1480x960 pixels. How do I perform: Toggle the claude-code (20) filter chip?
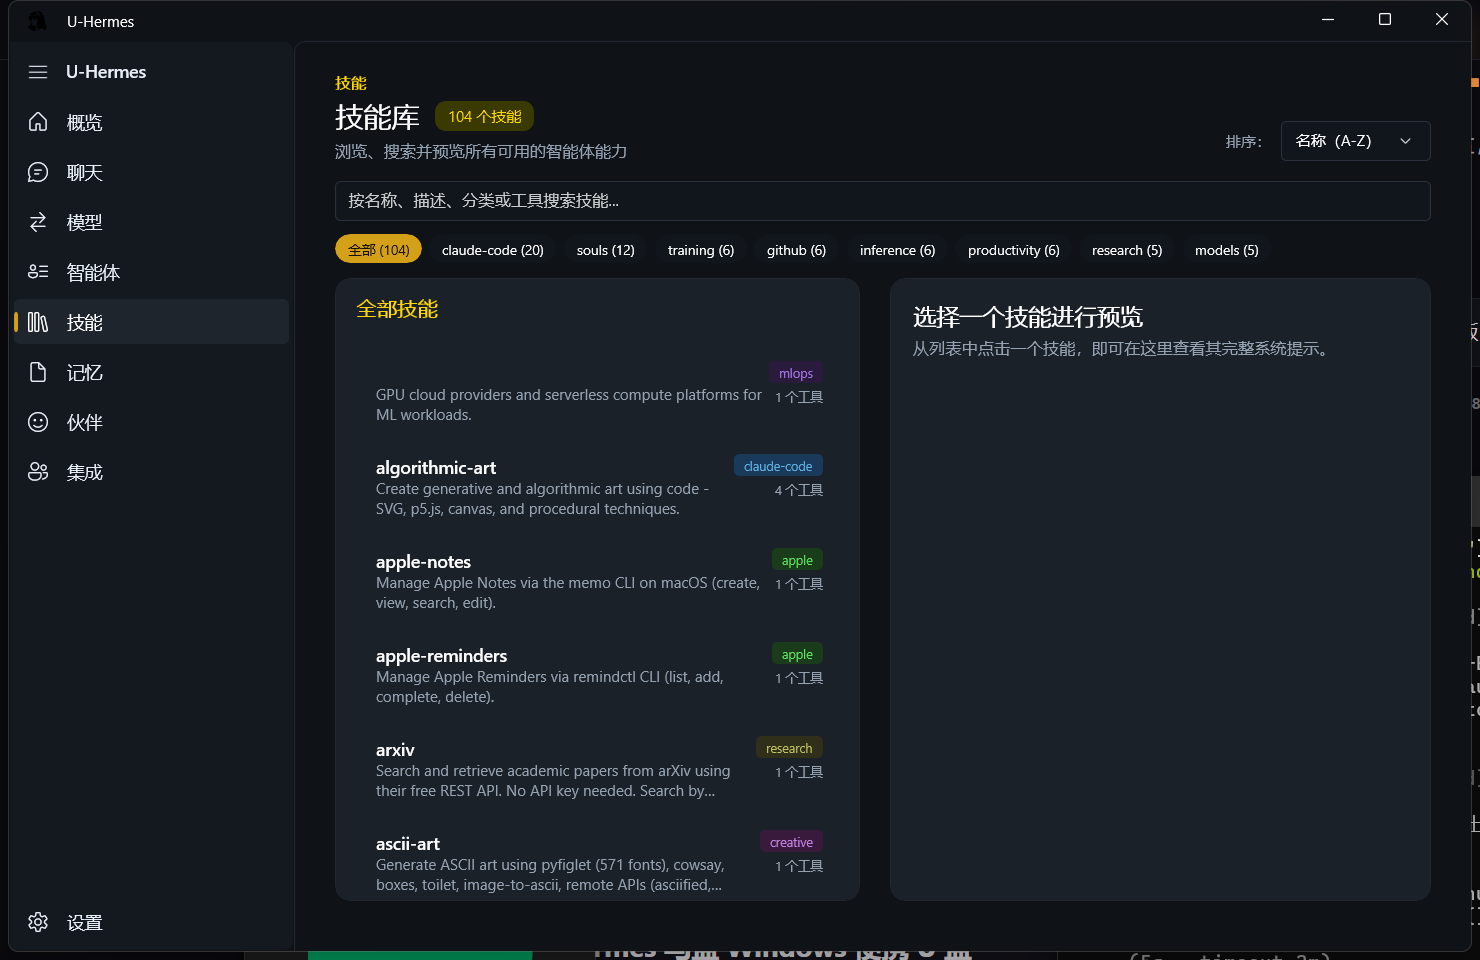[x=493, y=250]
